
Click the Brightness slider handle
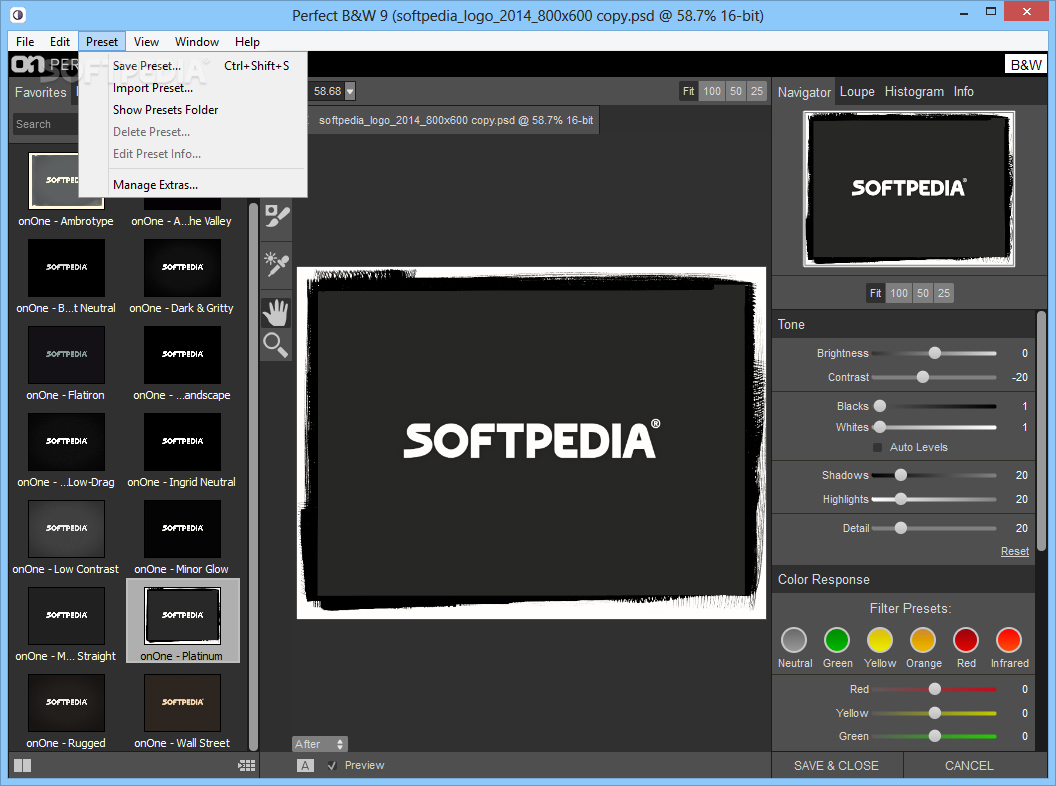coord(934,353)
